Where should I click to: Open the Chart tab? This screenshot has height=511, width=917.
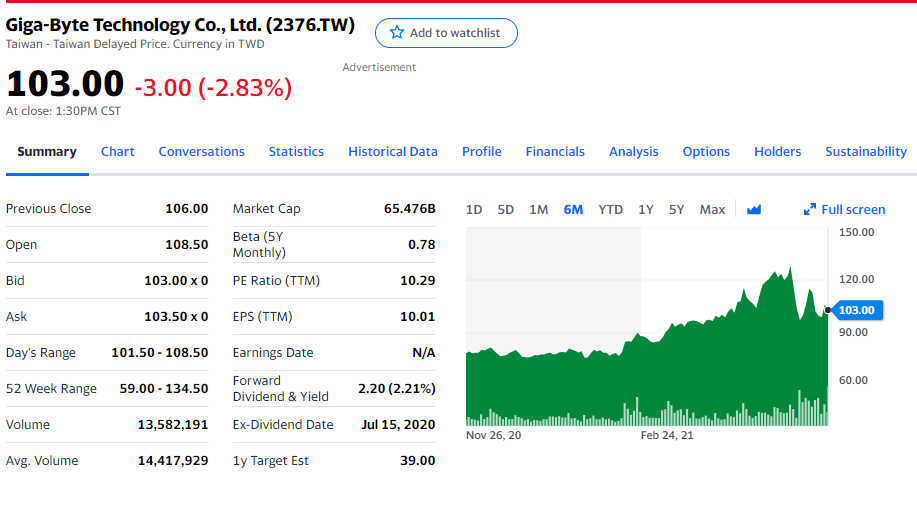coord(118,151)
